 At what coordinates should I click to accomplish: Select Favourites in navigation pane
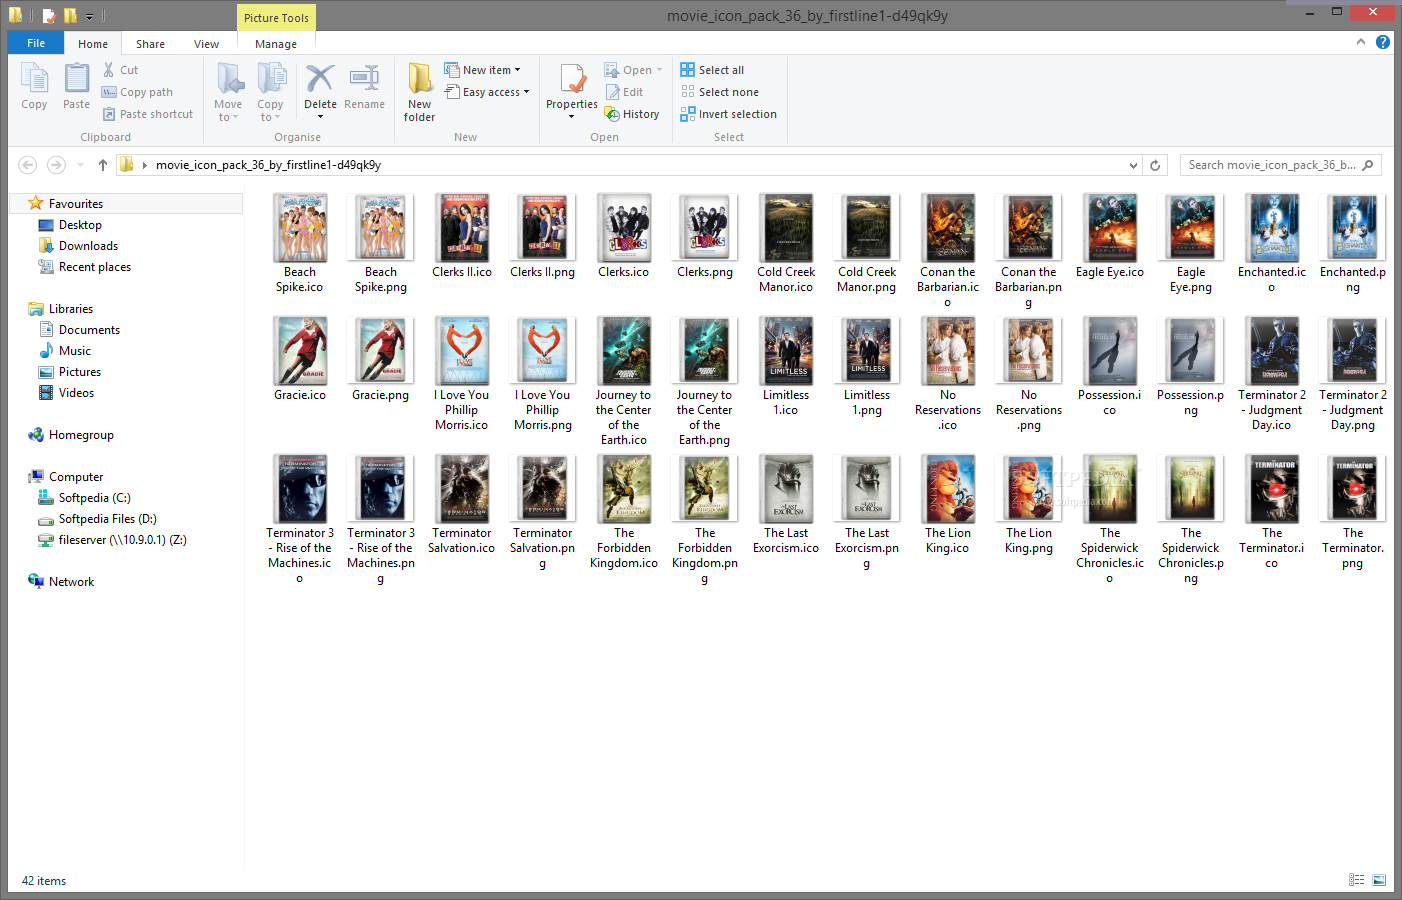point(75,203)
